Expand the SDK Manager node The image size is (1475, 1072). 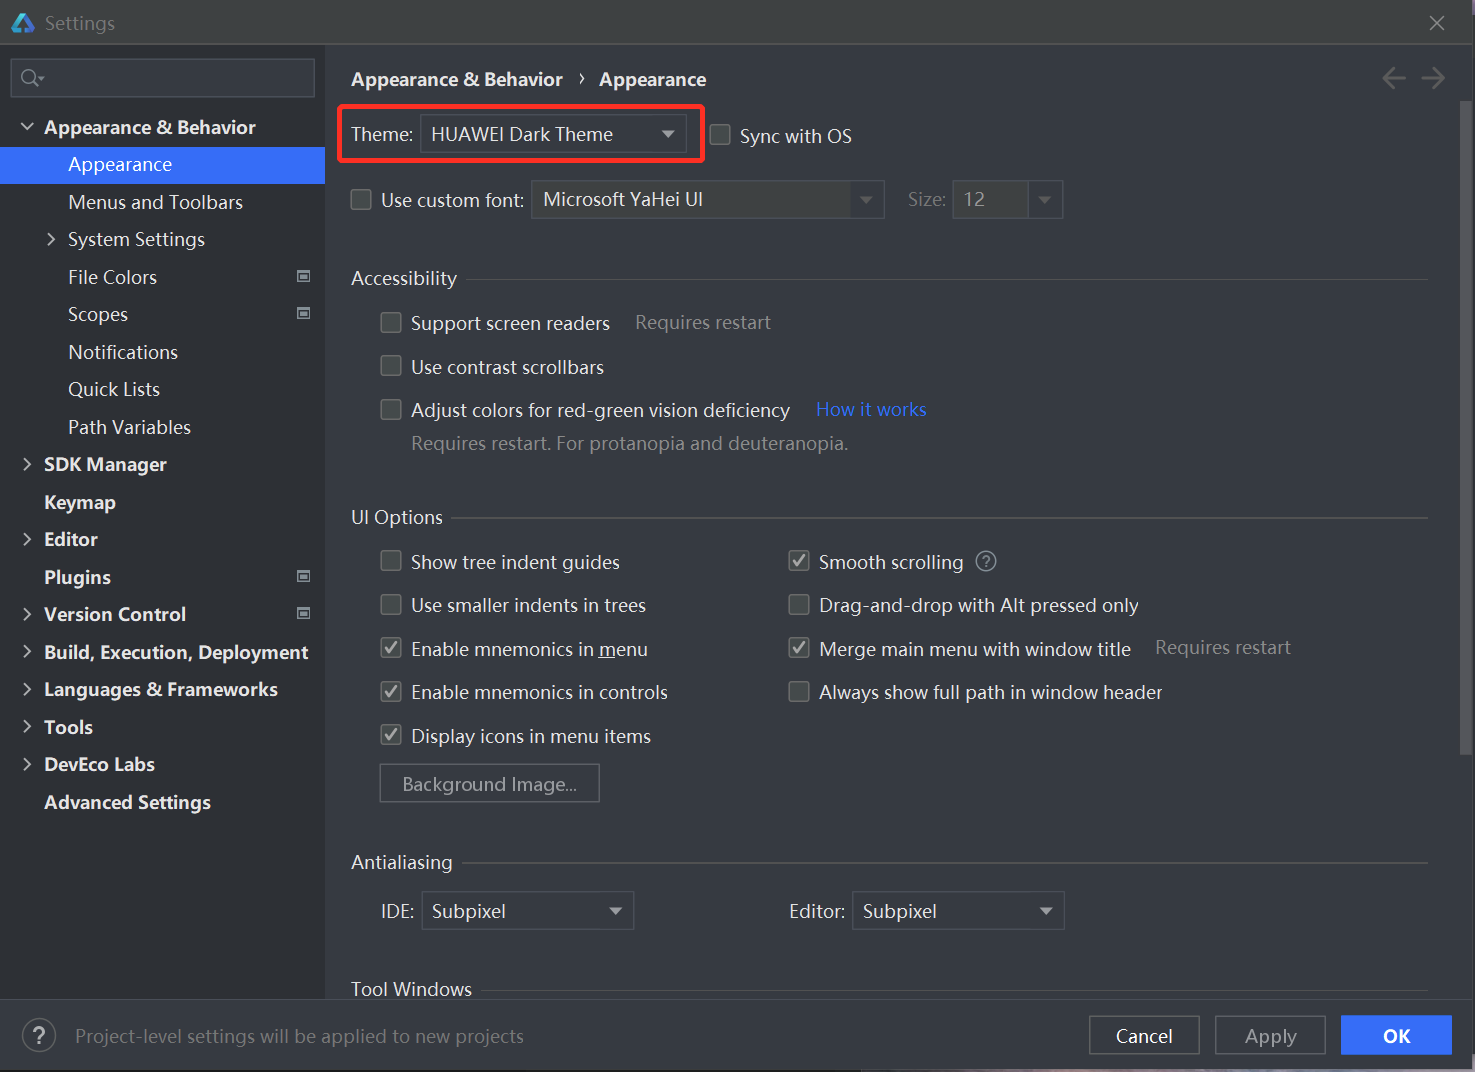[x=27, y=464]
